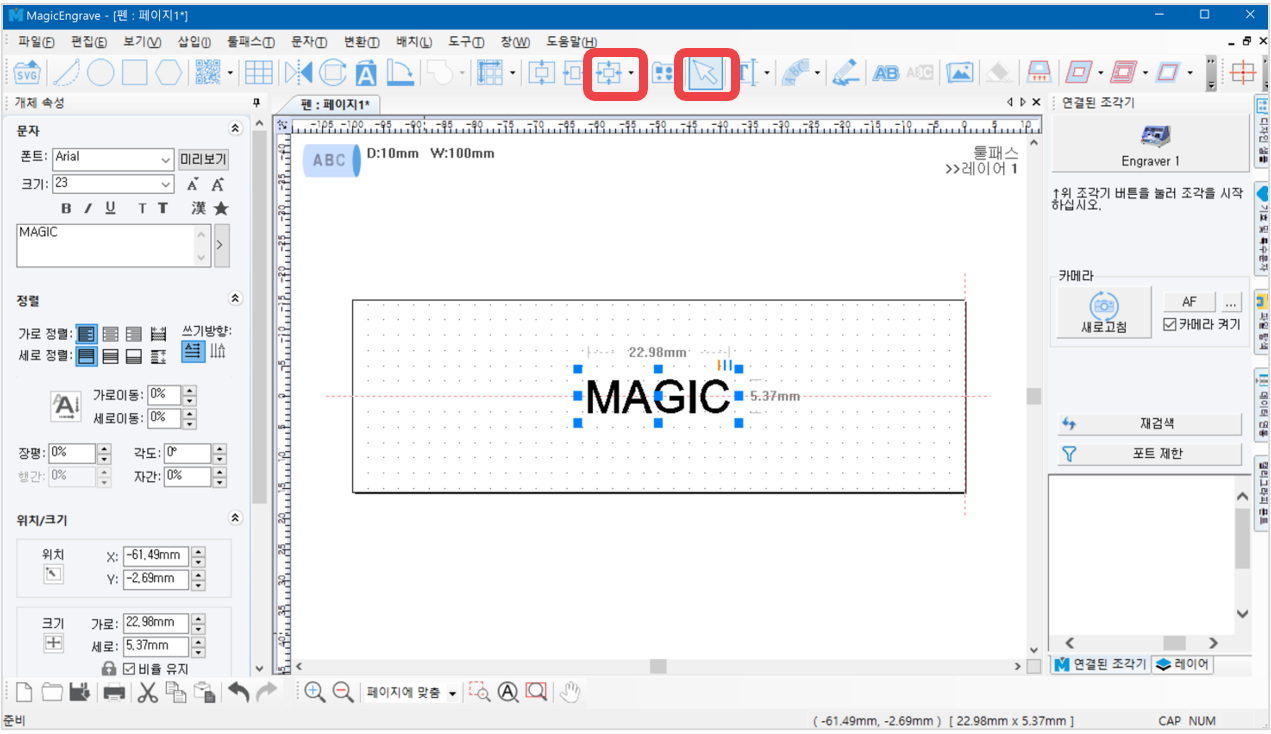The height and width of the screenshot is (734, 1271).
Task: Click the print icon in bottom toolbar
Action: coord(114,692)
